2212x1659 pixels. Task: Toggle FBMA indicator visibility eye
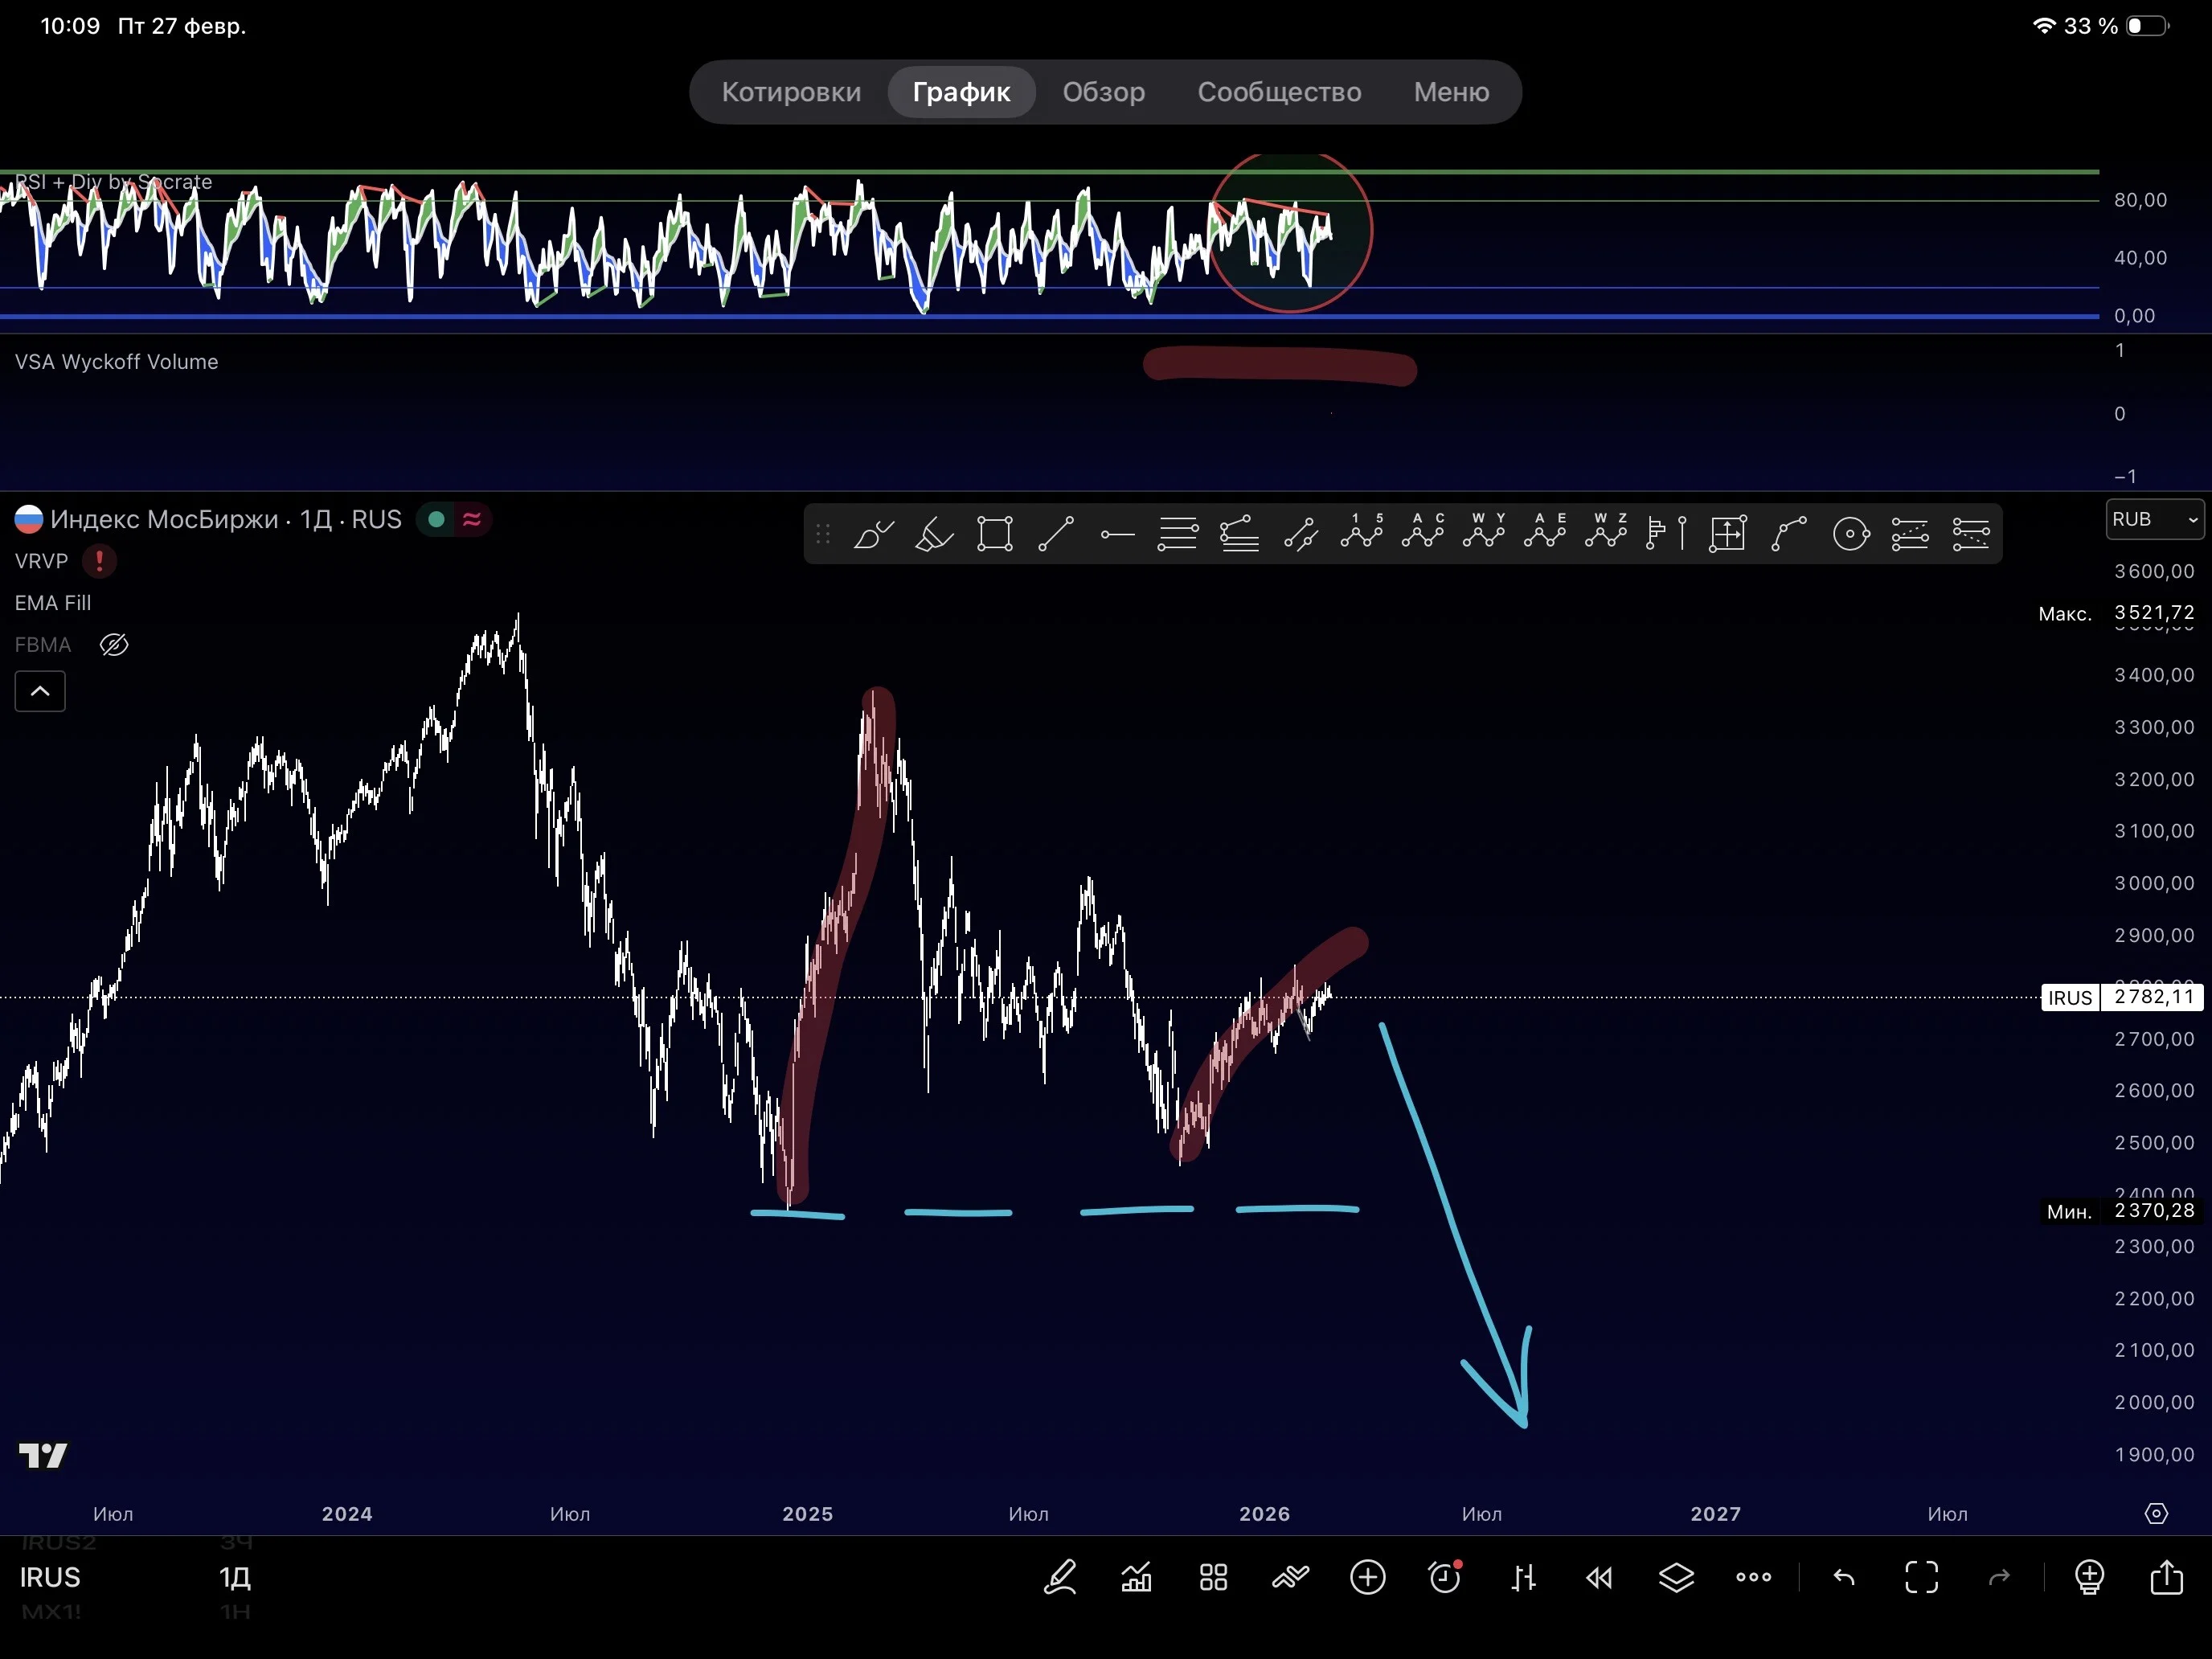coord(114,645)
